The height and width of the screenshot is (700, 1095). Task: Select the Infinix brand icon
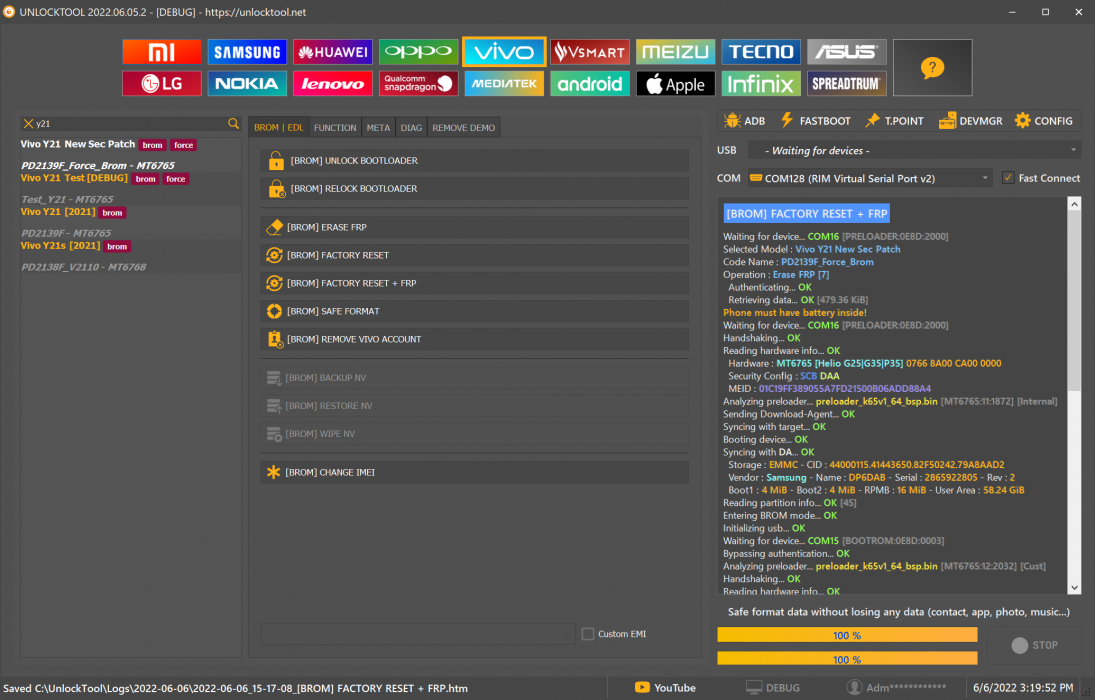(x=760, y=83)
